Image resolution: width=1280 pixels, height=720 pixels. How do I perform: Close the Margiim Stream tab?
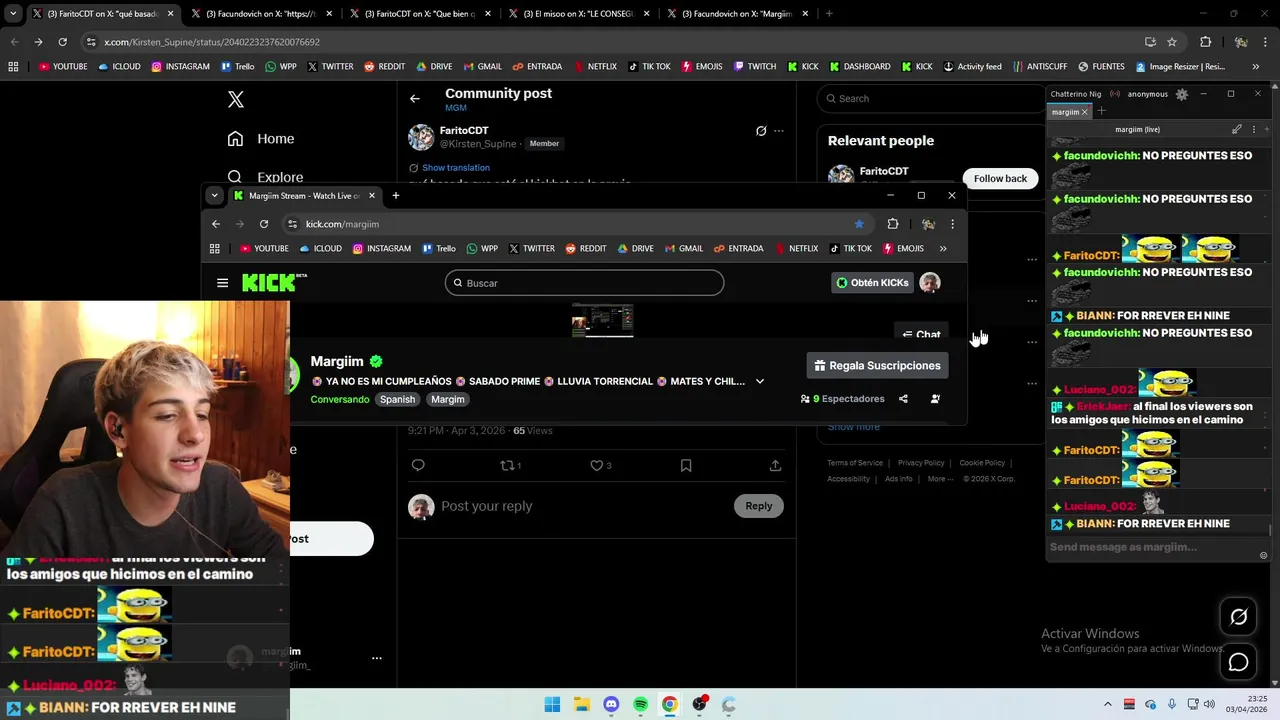372,196
